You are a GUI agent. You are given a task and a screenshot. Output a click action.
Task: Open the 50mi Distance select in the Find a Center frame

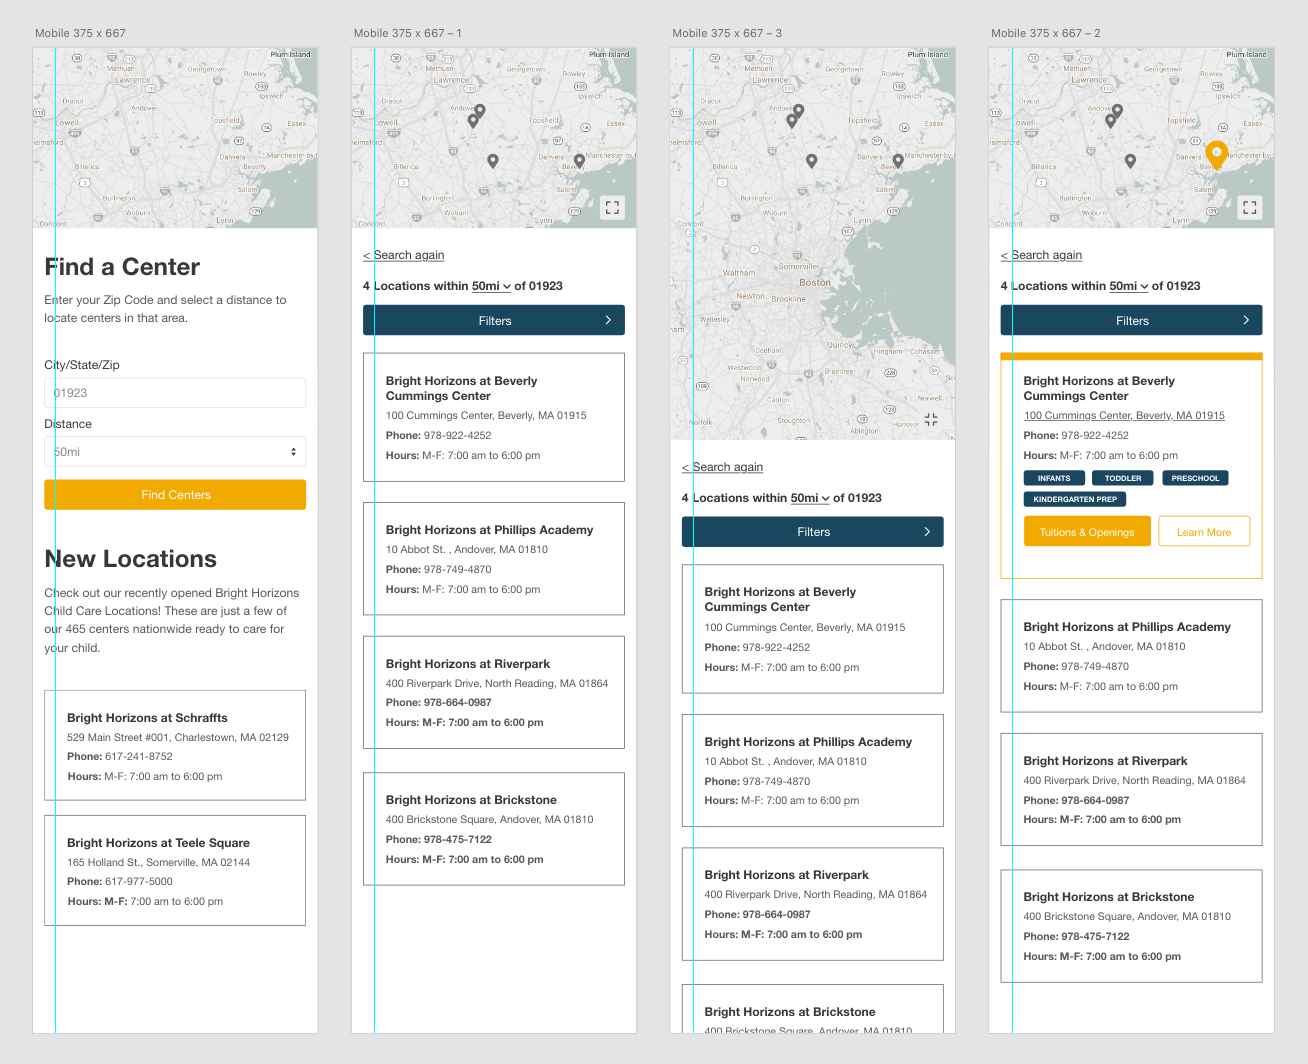(175, 452)
